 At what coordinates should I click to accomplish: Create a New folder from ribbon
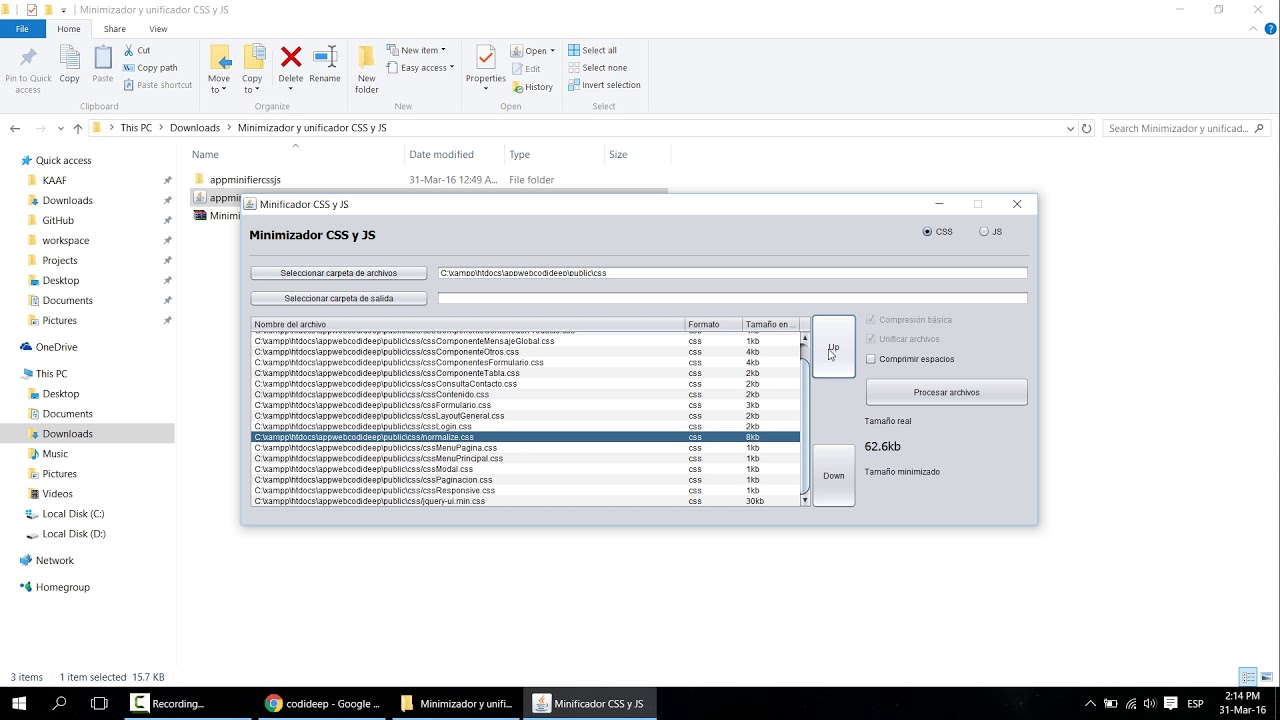point(367,70)
